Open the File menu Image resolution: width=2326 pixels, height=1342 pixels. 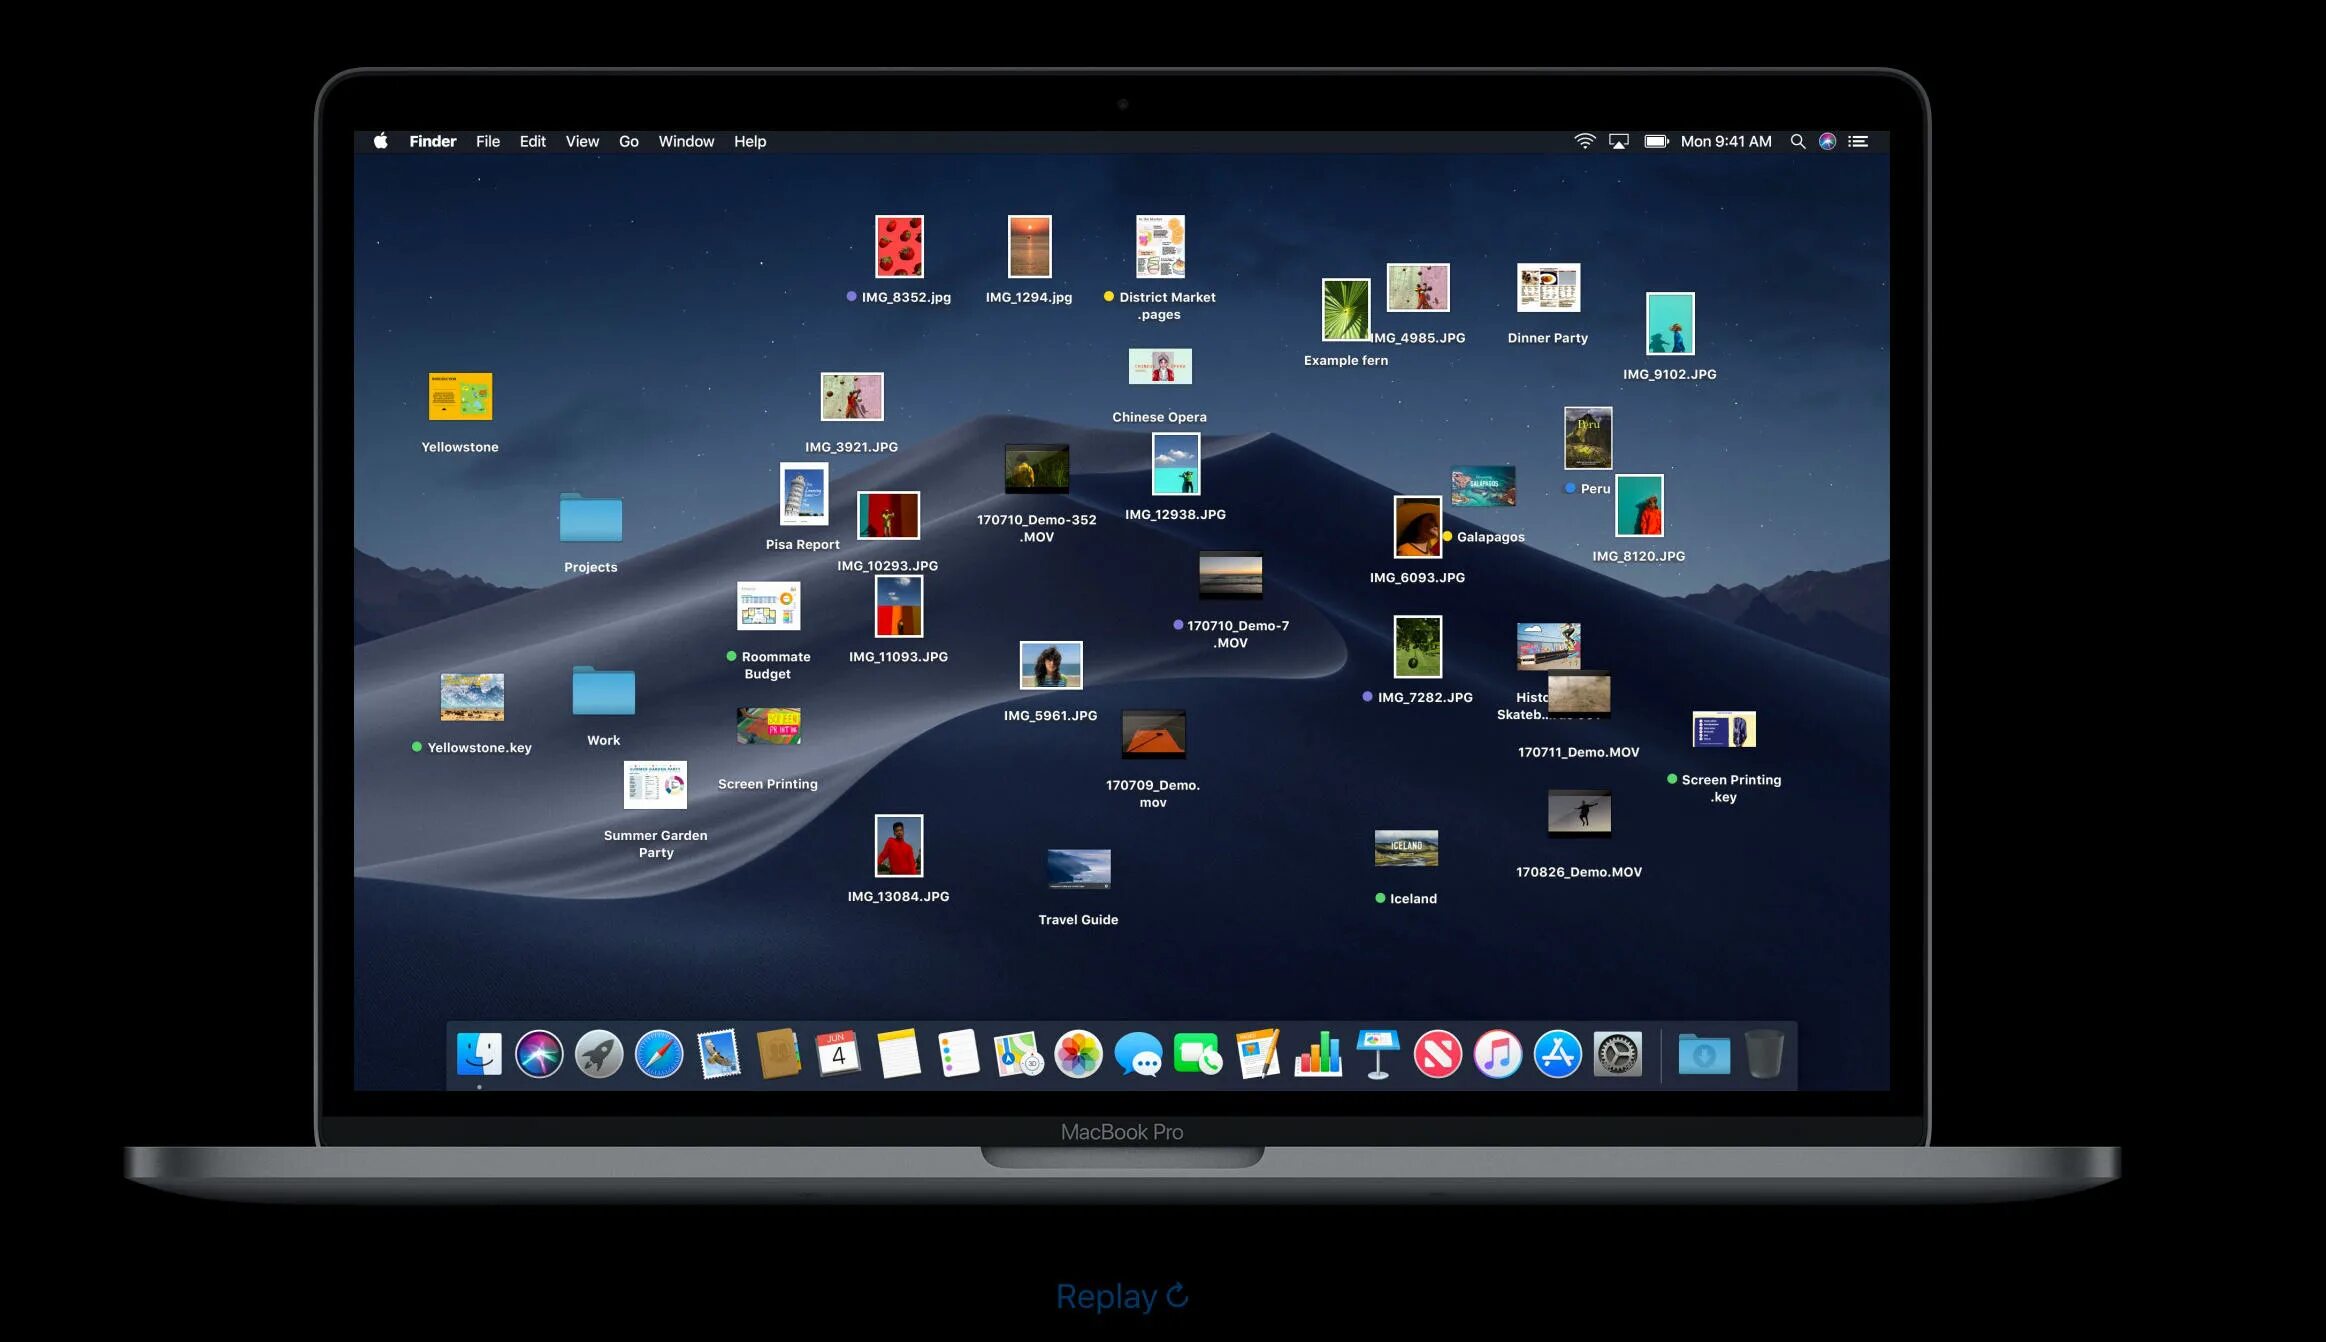(487, 142)
